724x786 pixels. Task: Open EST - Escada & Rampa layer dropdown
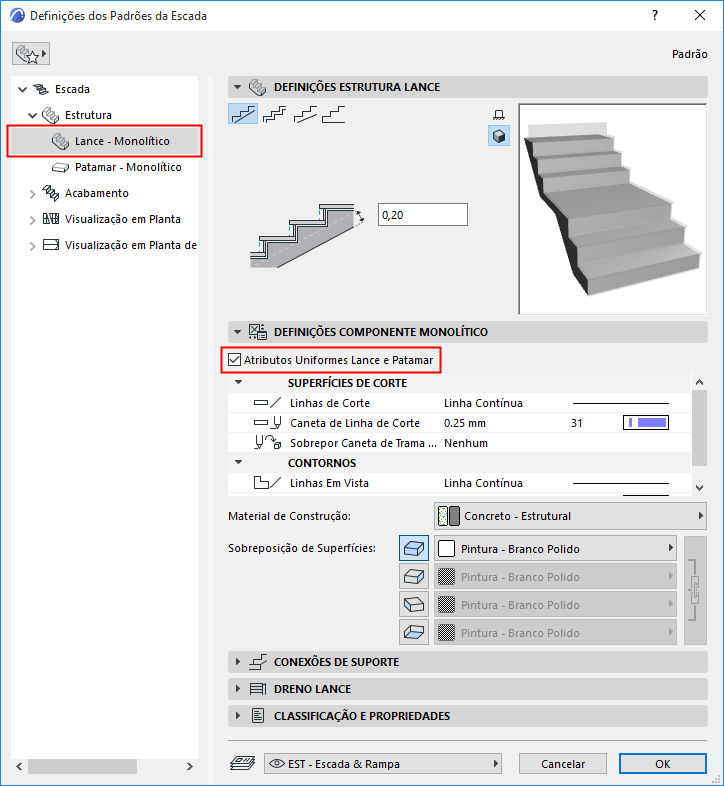tap(383, 763)
